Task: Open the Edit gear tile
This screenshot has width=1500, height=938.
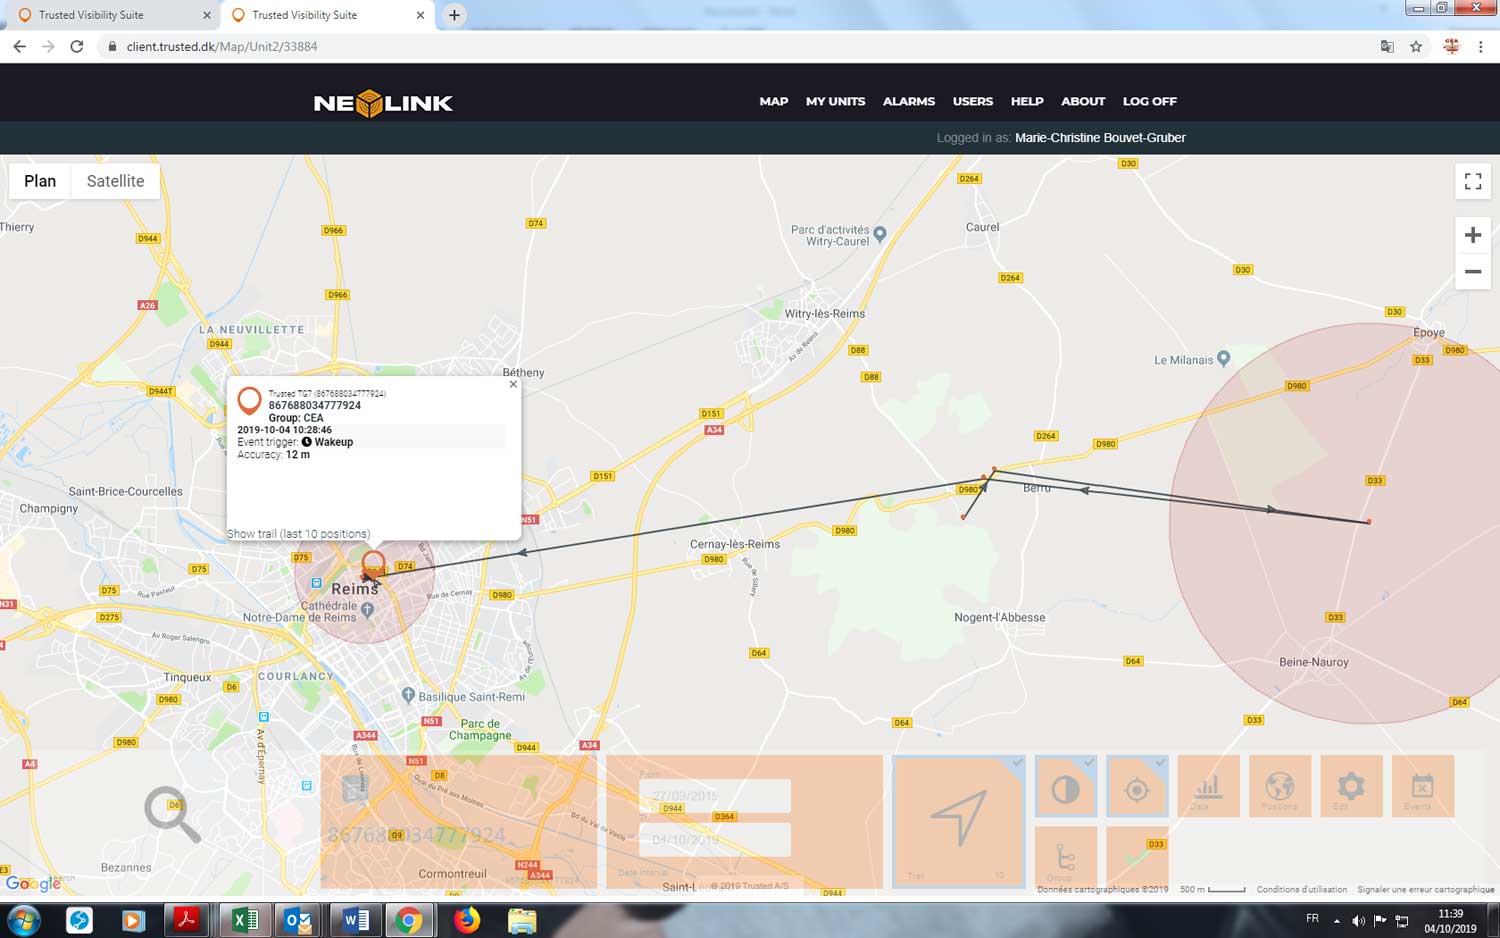Action: tap(1350, 786)
